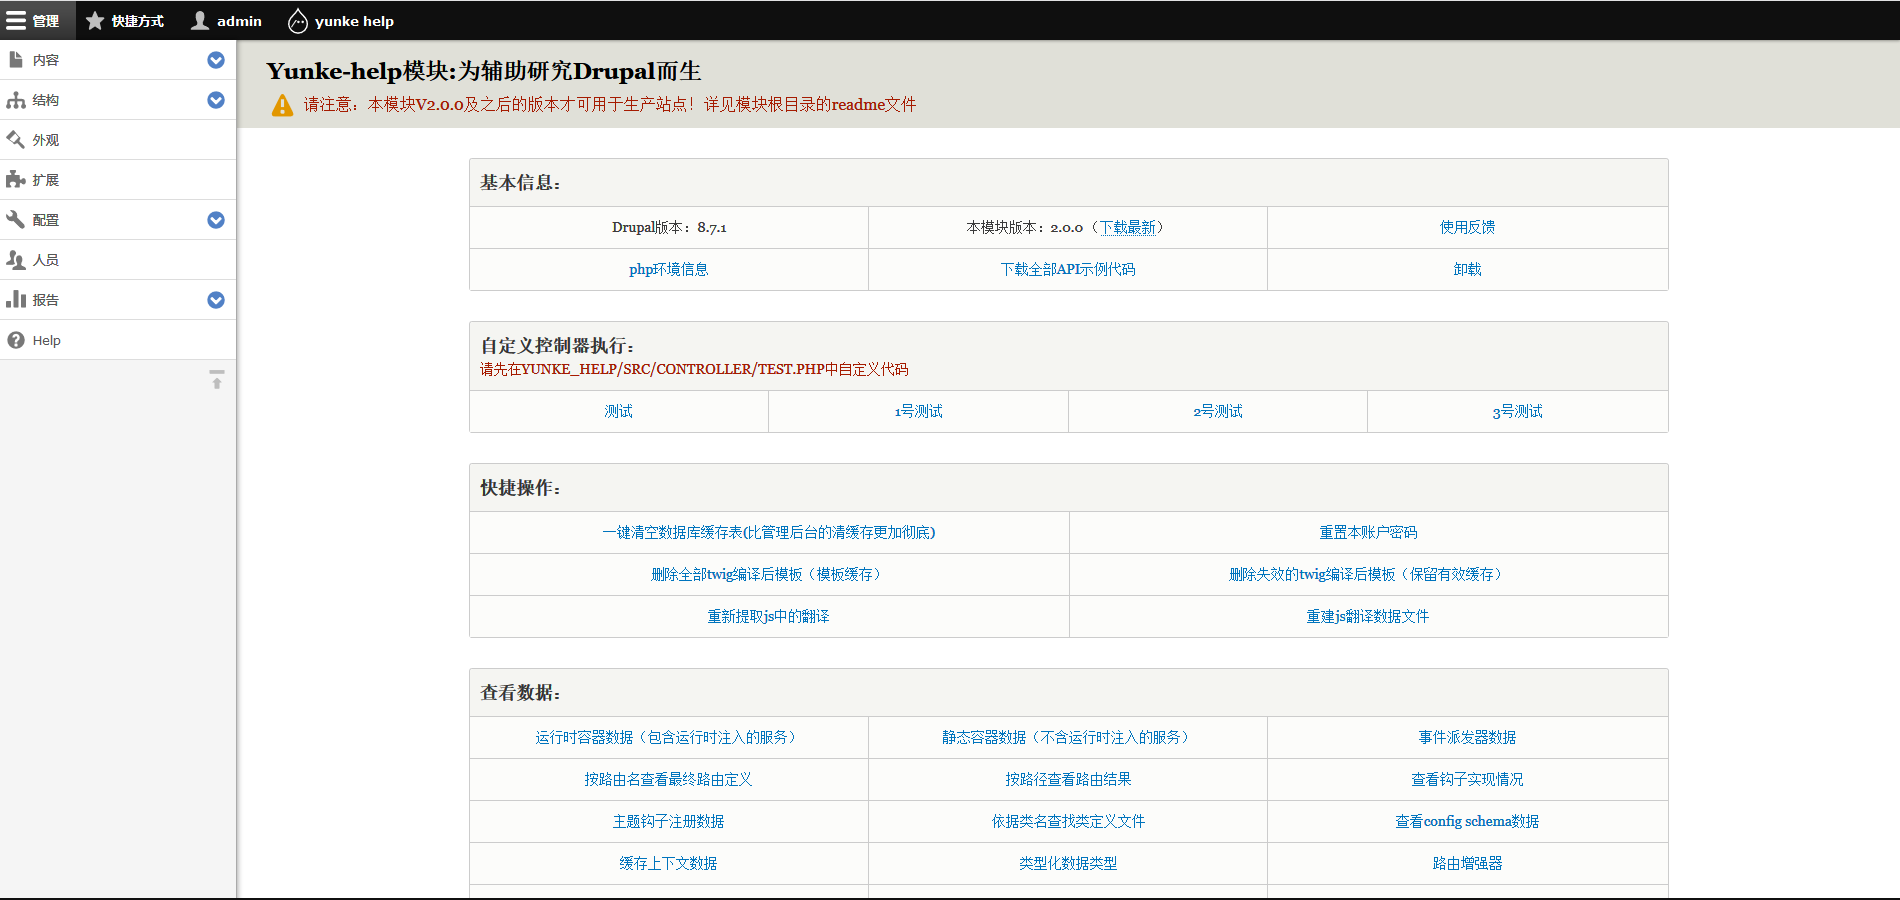
Task: Select 外观 in the sidebar menu
Action: [x=118, y=140]
